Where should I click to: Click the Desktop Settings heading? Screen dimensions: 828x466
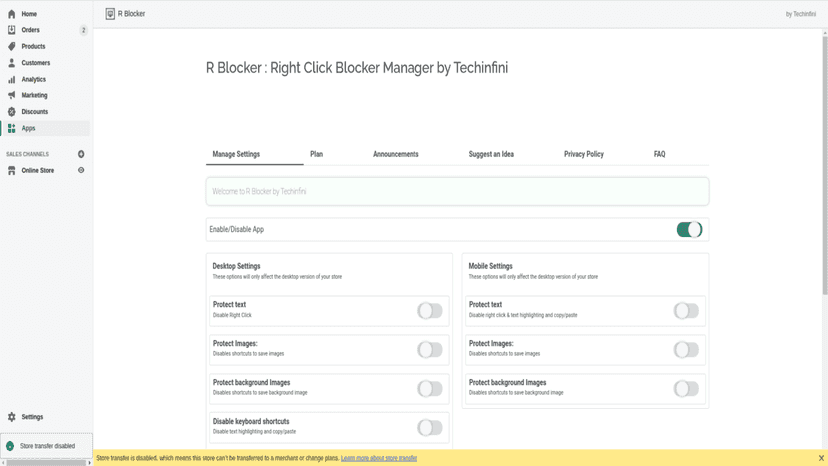pos(237,266)
